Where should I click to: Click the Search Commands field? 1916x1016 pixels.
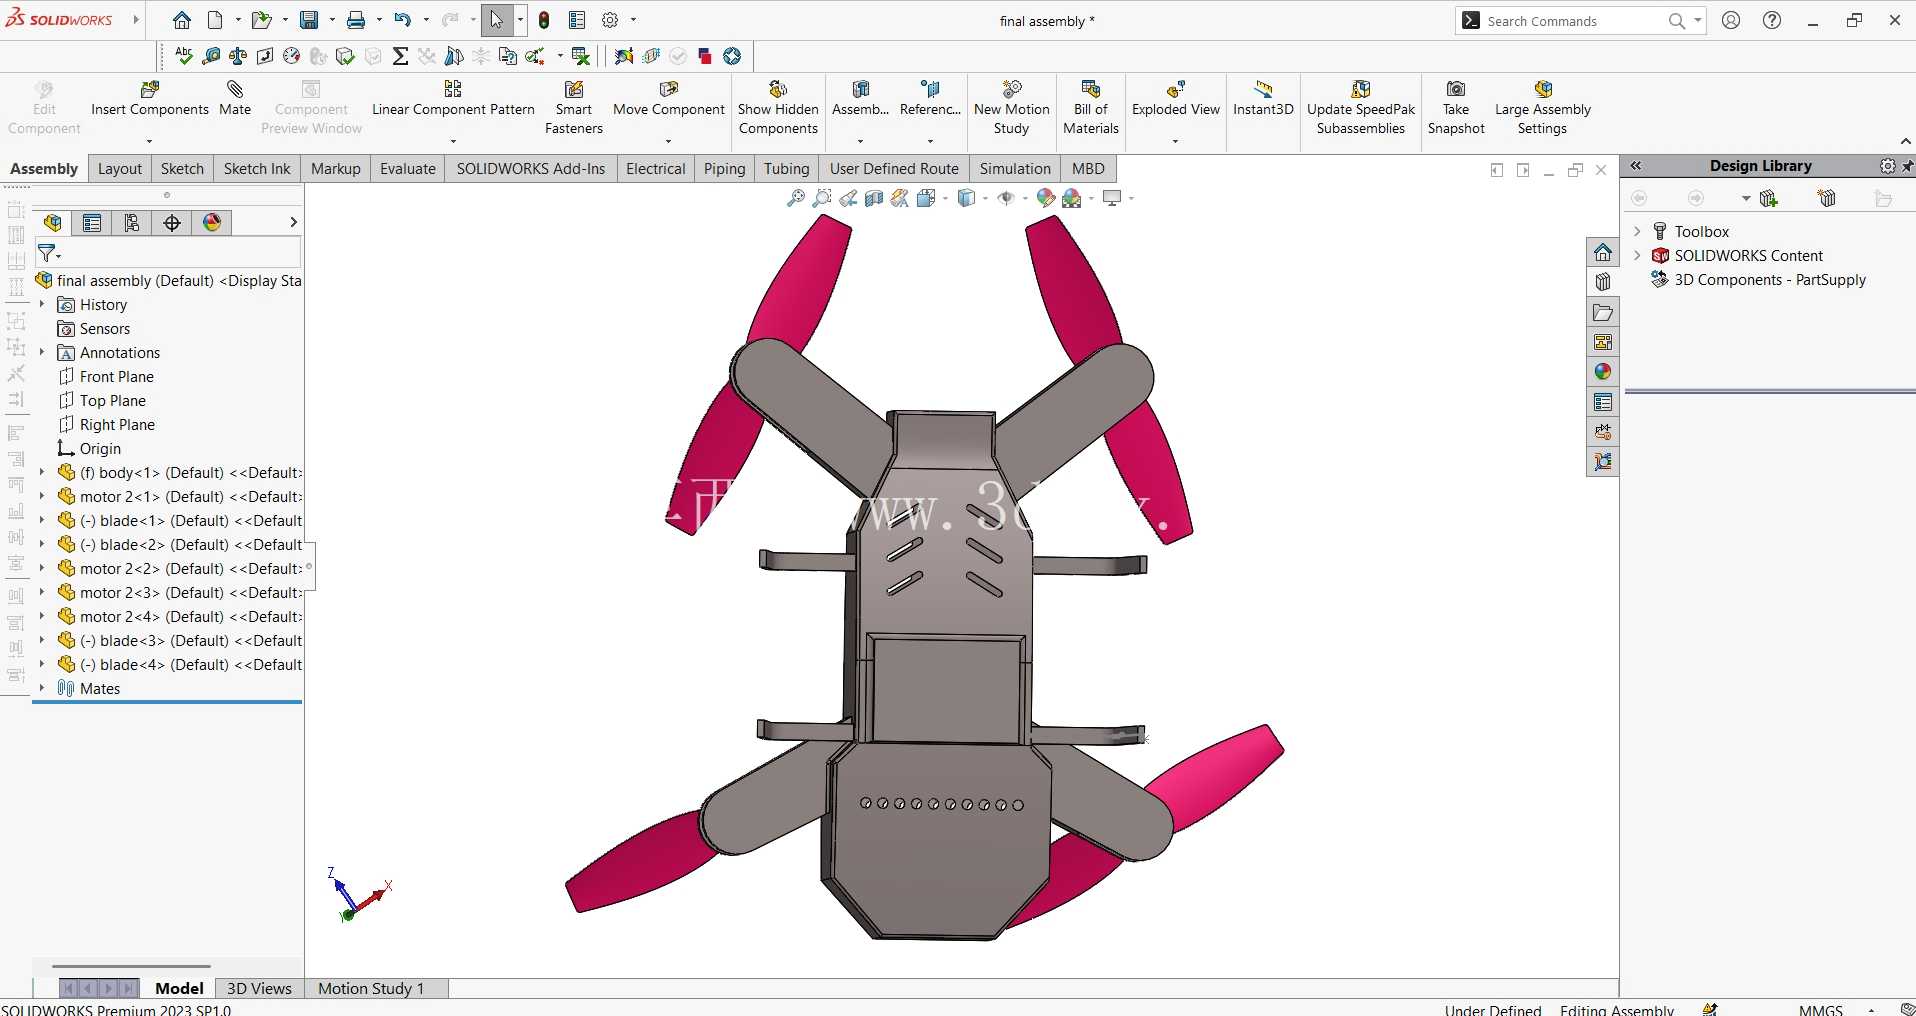point(1570,21)
